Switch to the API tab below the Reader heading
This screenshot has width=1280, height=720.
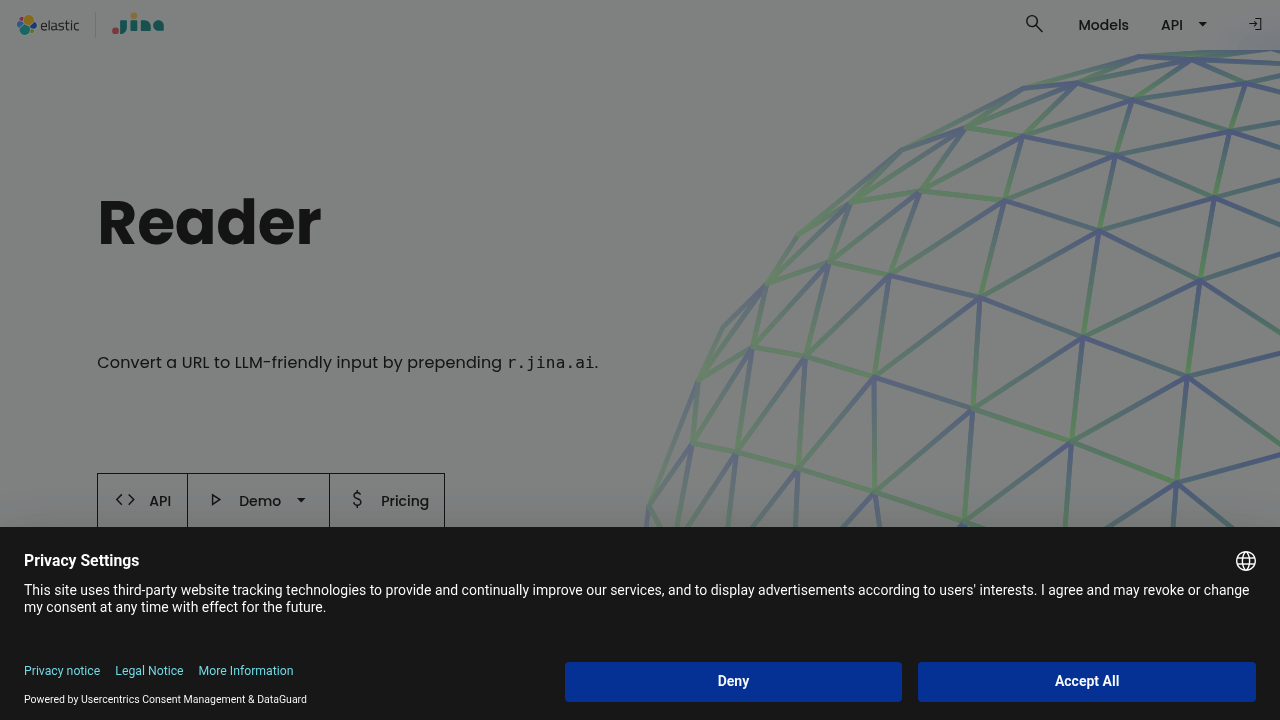pos(142,500)
